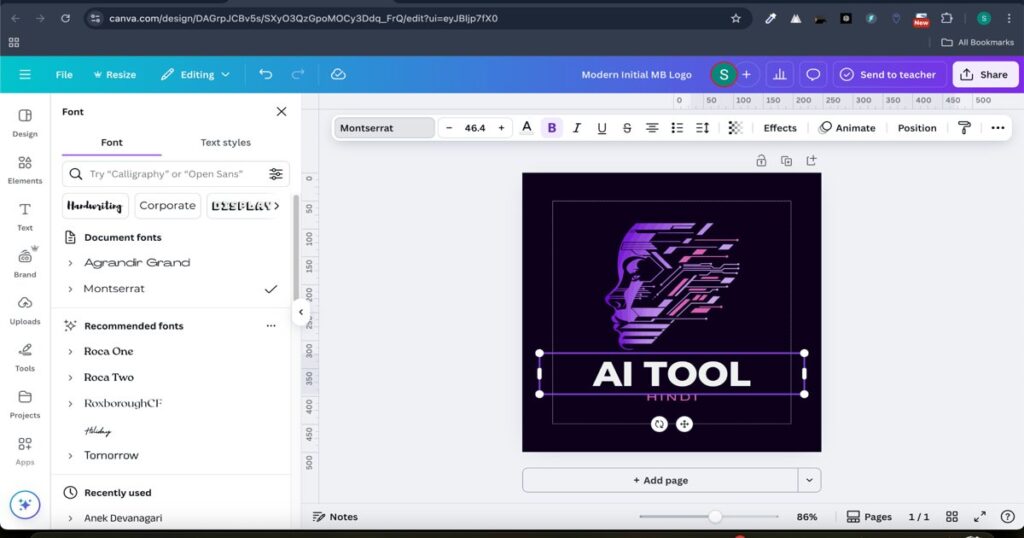Filter fonts by Corporate category
The image size is (1024, 538).
coord(167,206)
